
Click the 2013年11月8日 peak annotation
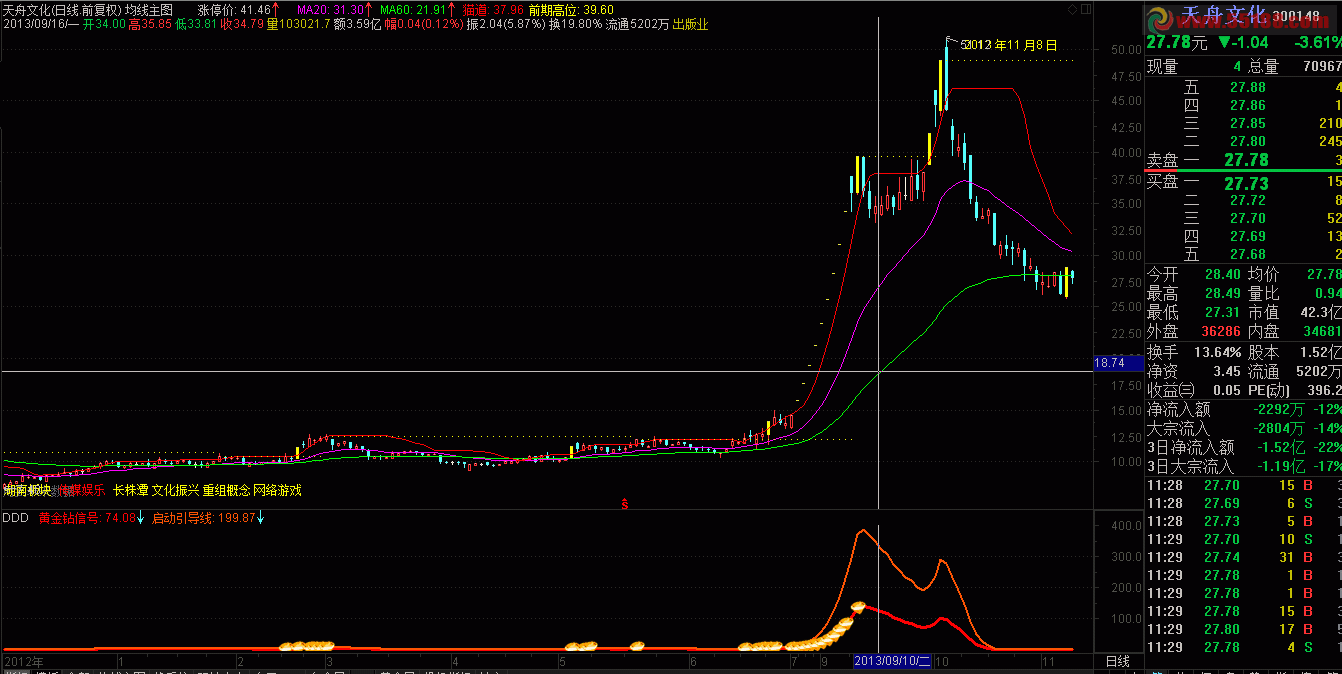point(1009,45)
